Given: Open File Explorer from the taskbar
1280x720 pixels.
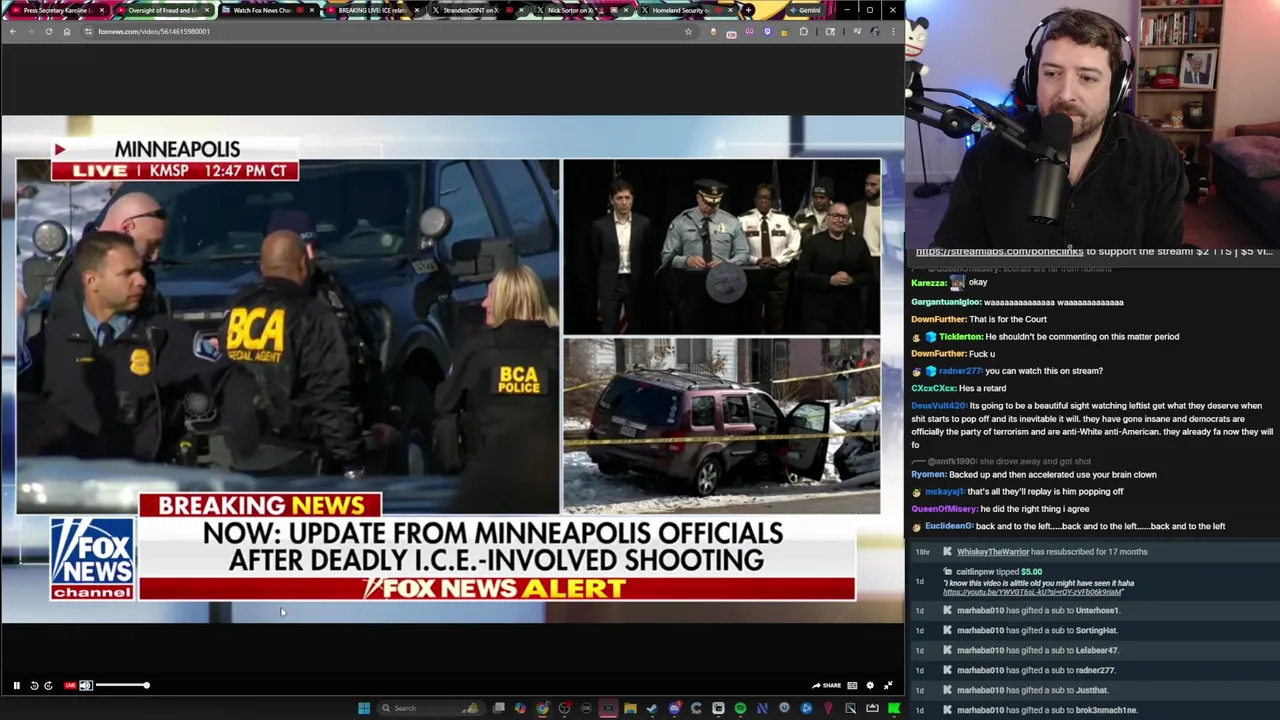Looking at the screenshot, I should (x=630, y=708).
